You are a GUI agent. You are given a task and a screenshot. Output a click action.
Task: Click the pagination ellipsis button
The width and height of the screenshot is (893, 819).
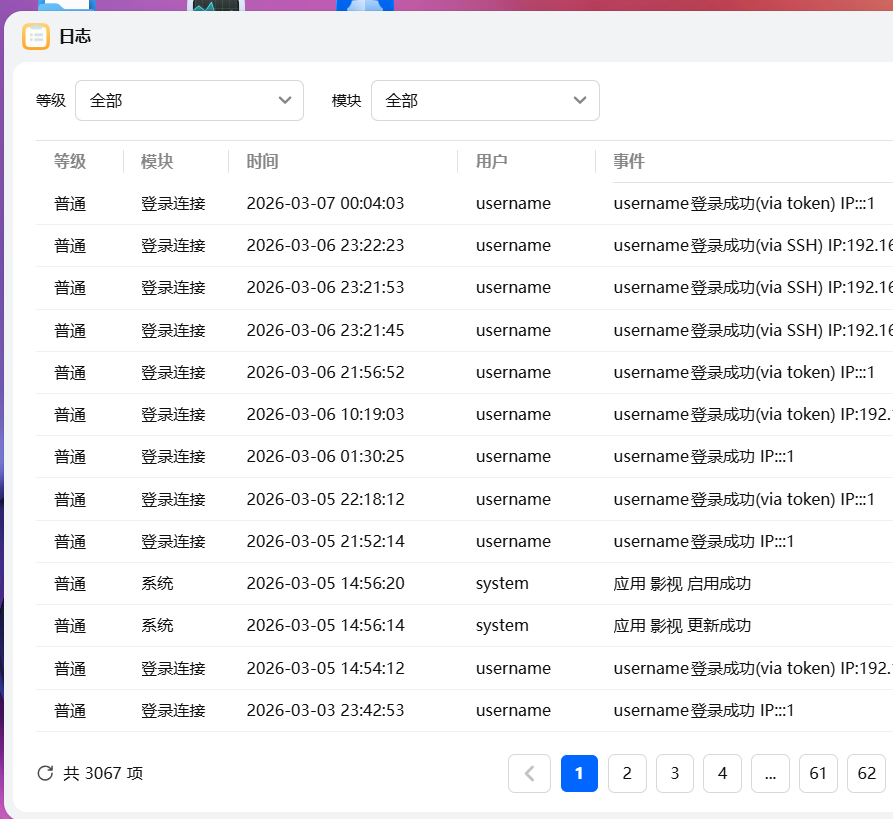pyautogui.click(x=770, y=773)
